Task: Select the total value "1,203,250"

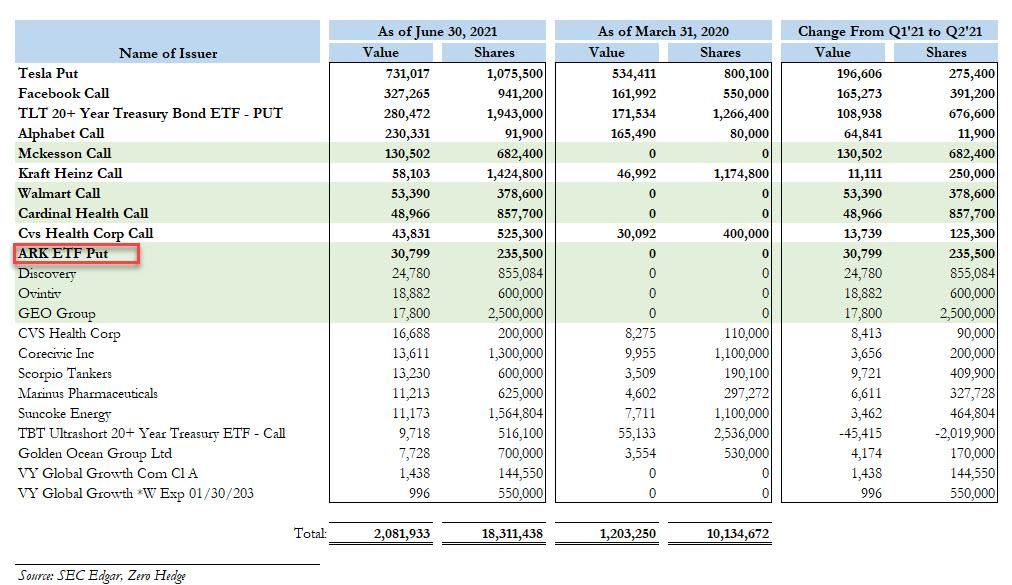Action: pyautogui.click(x=627, y=534)
